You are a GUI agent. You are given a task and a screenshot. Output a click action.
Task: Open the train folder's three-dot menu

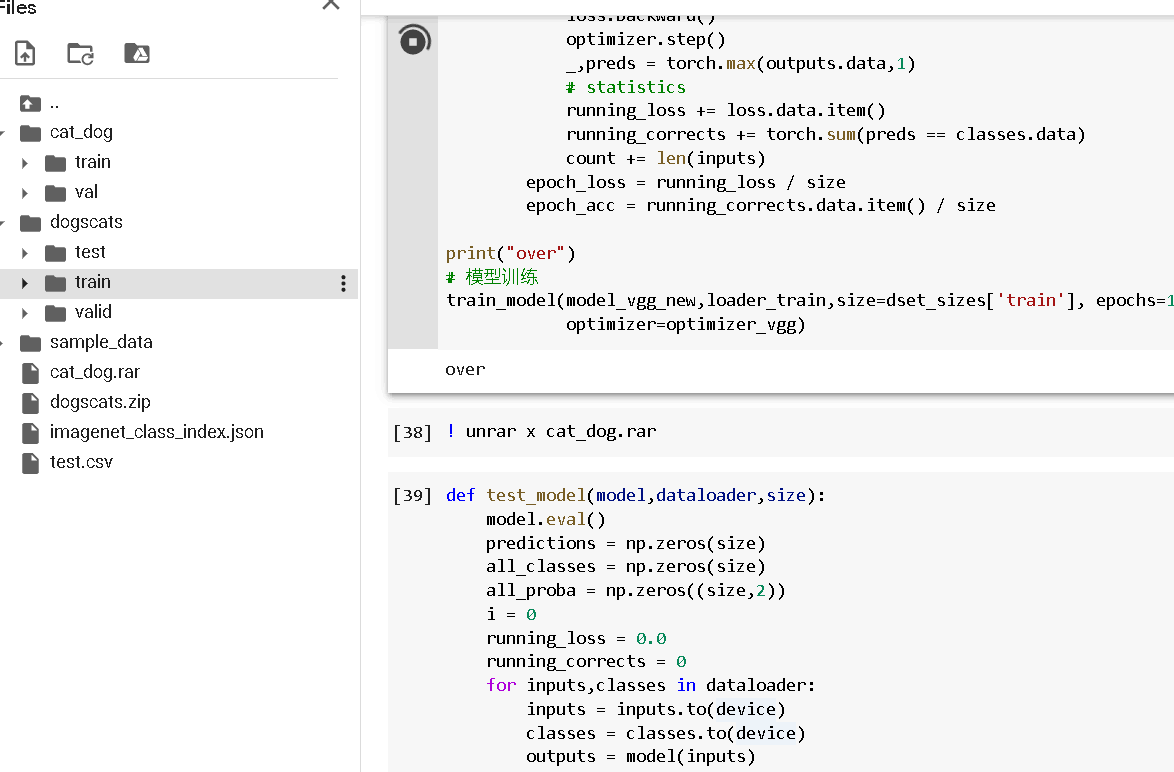[x=343, y=283]
